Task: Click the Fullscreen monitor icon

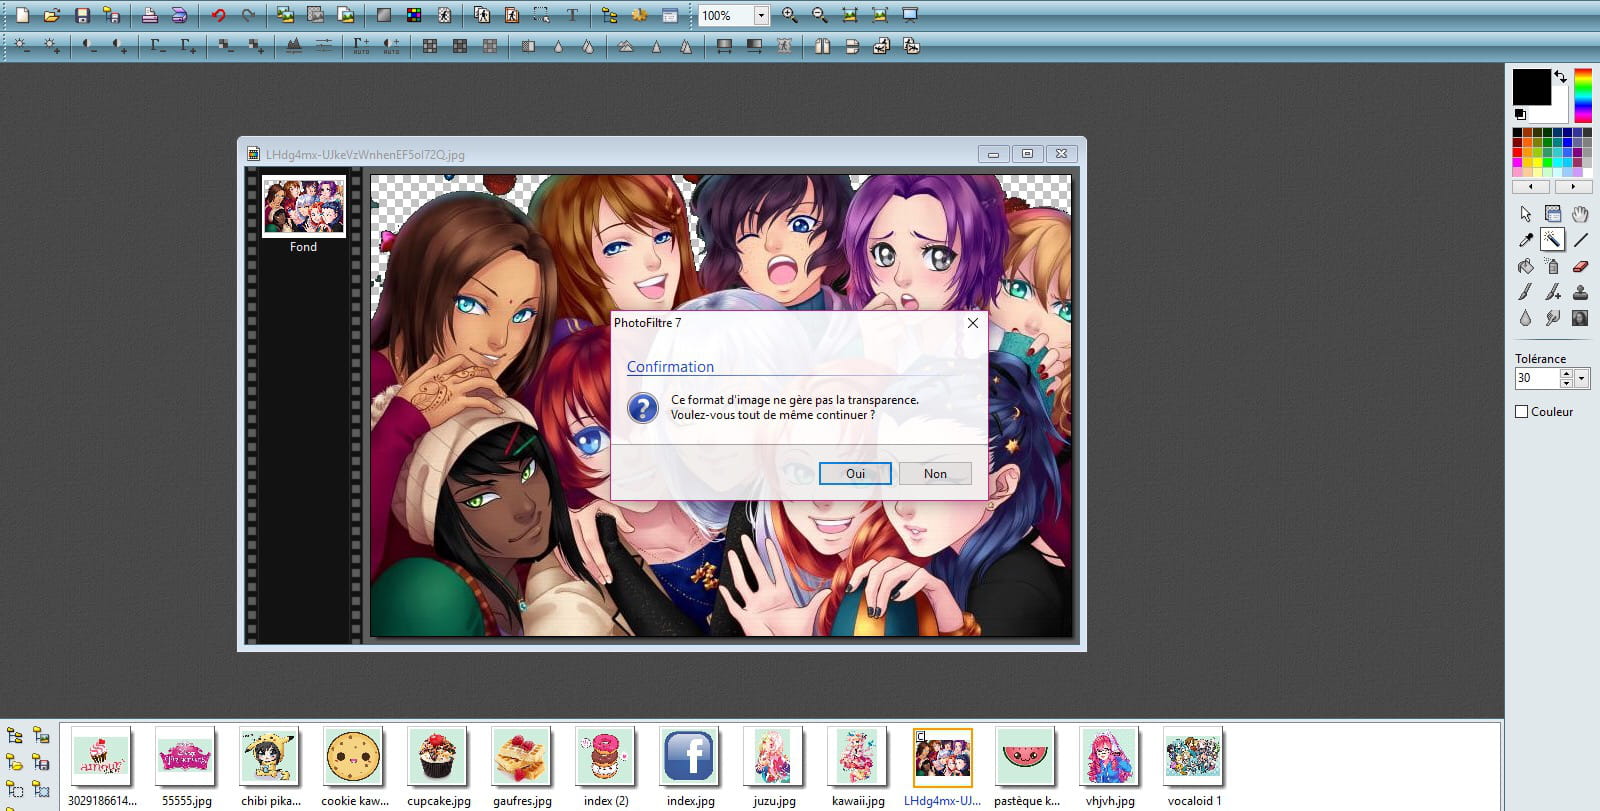Action: pyautogui.click(x=910, y=15)
